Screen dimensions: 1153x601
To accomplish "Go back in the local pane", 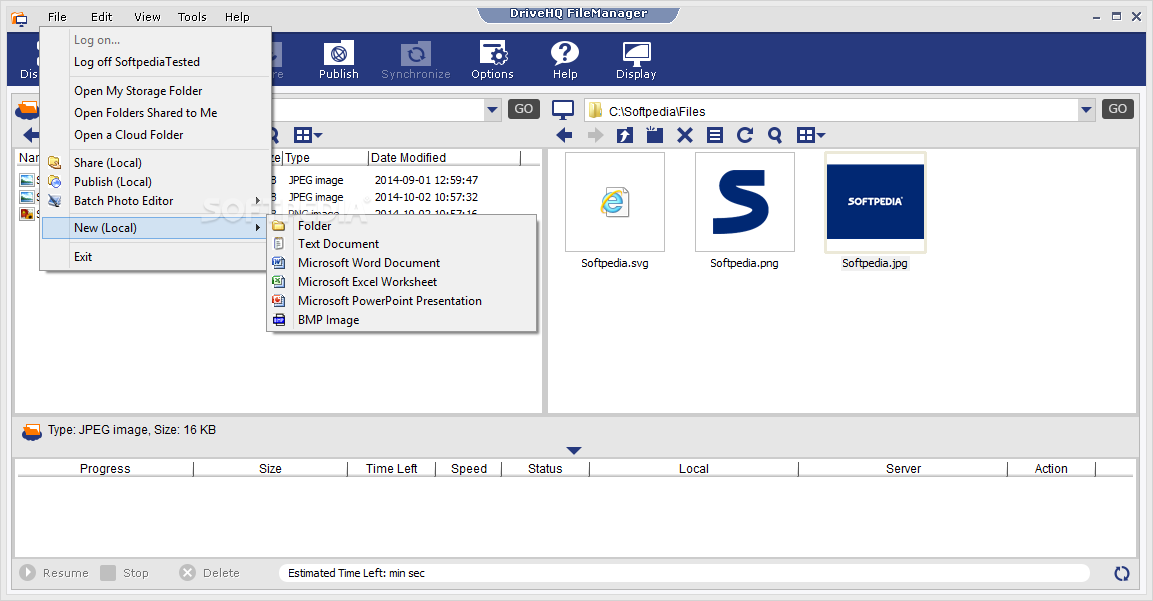I will click(565, 135).
